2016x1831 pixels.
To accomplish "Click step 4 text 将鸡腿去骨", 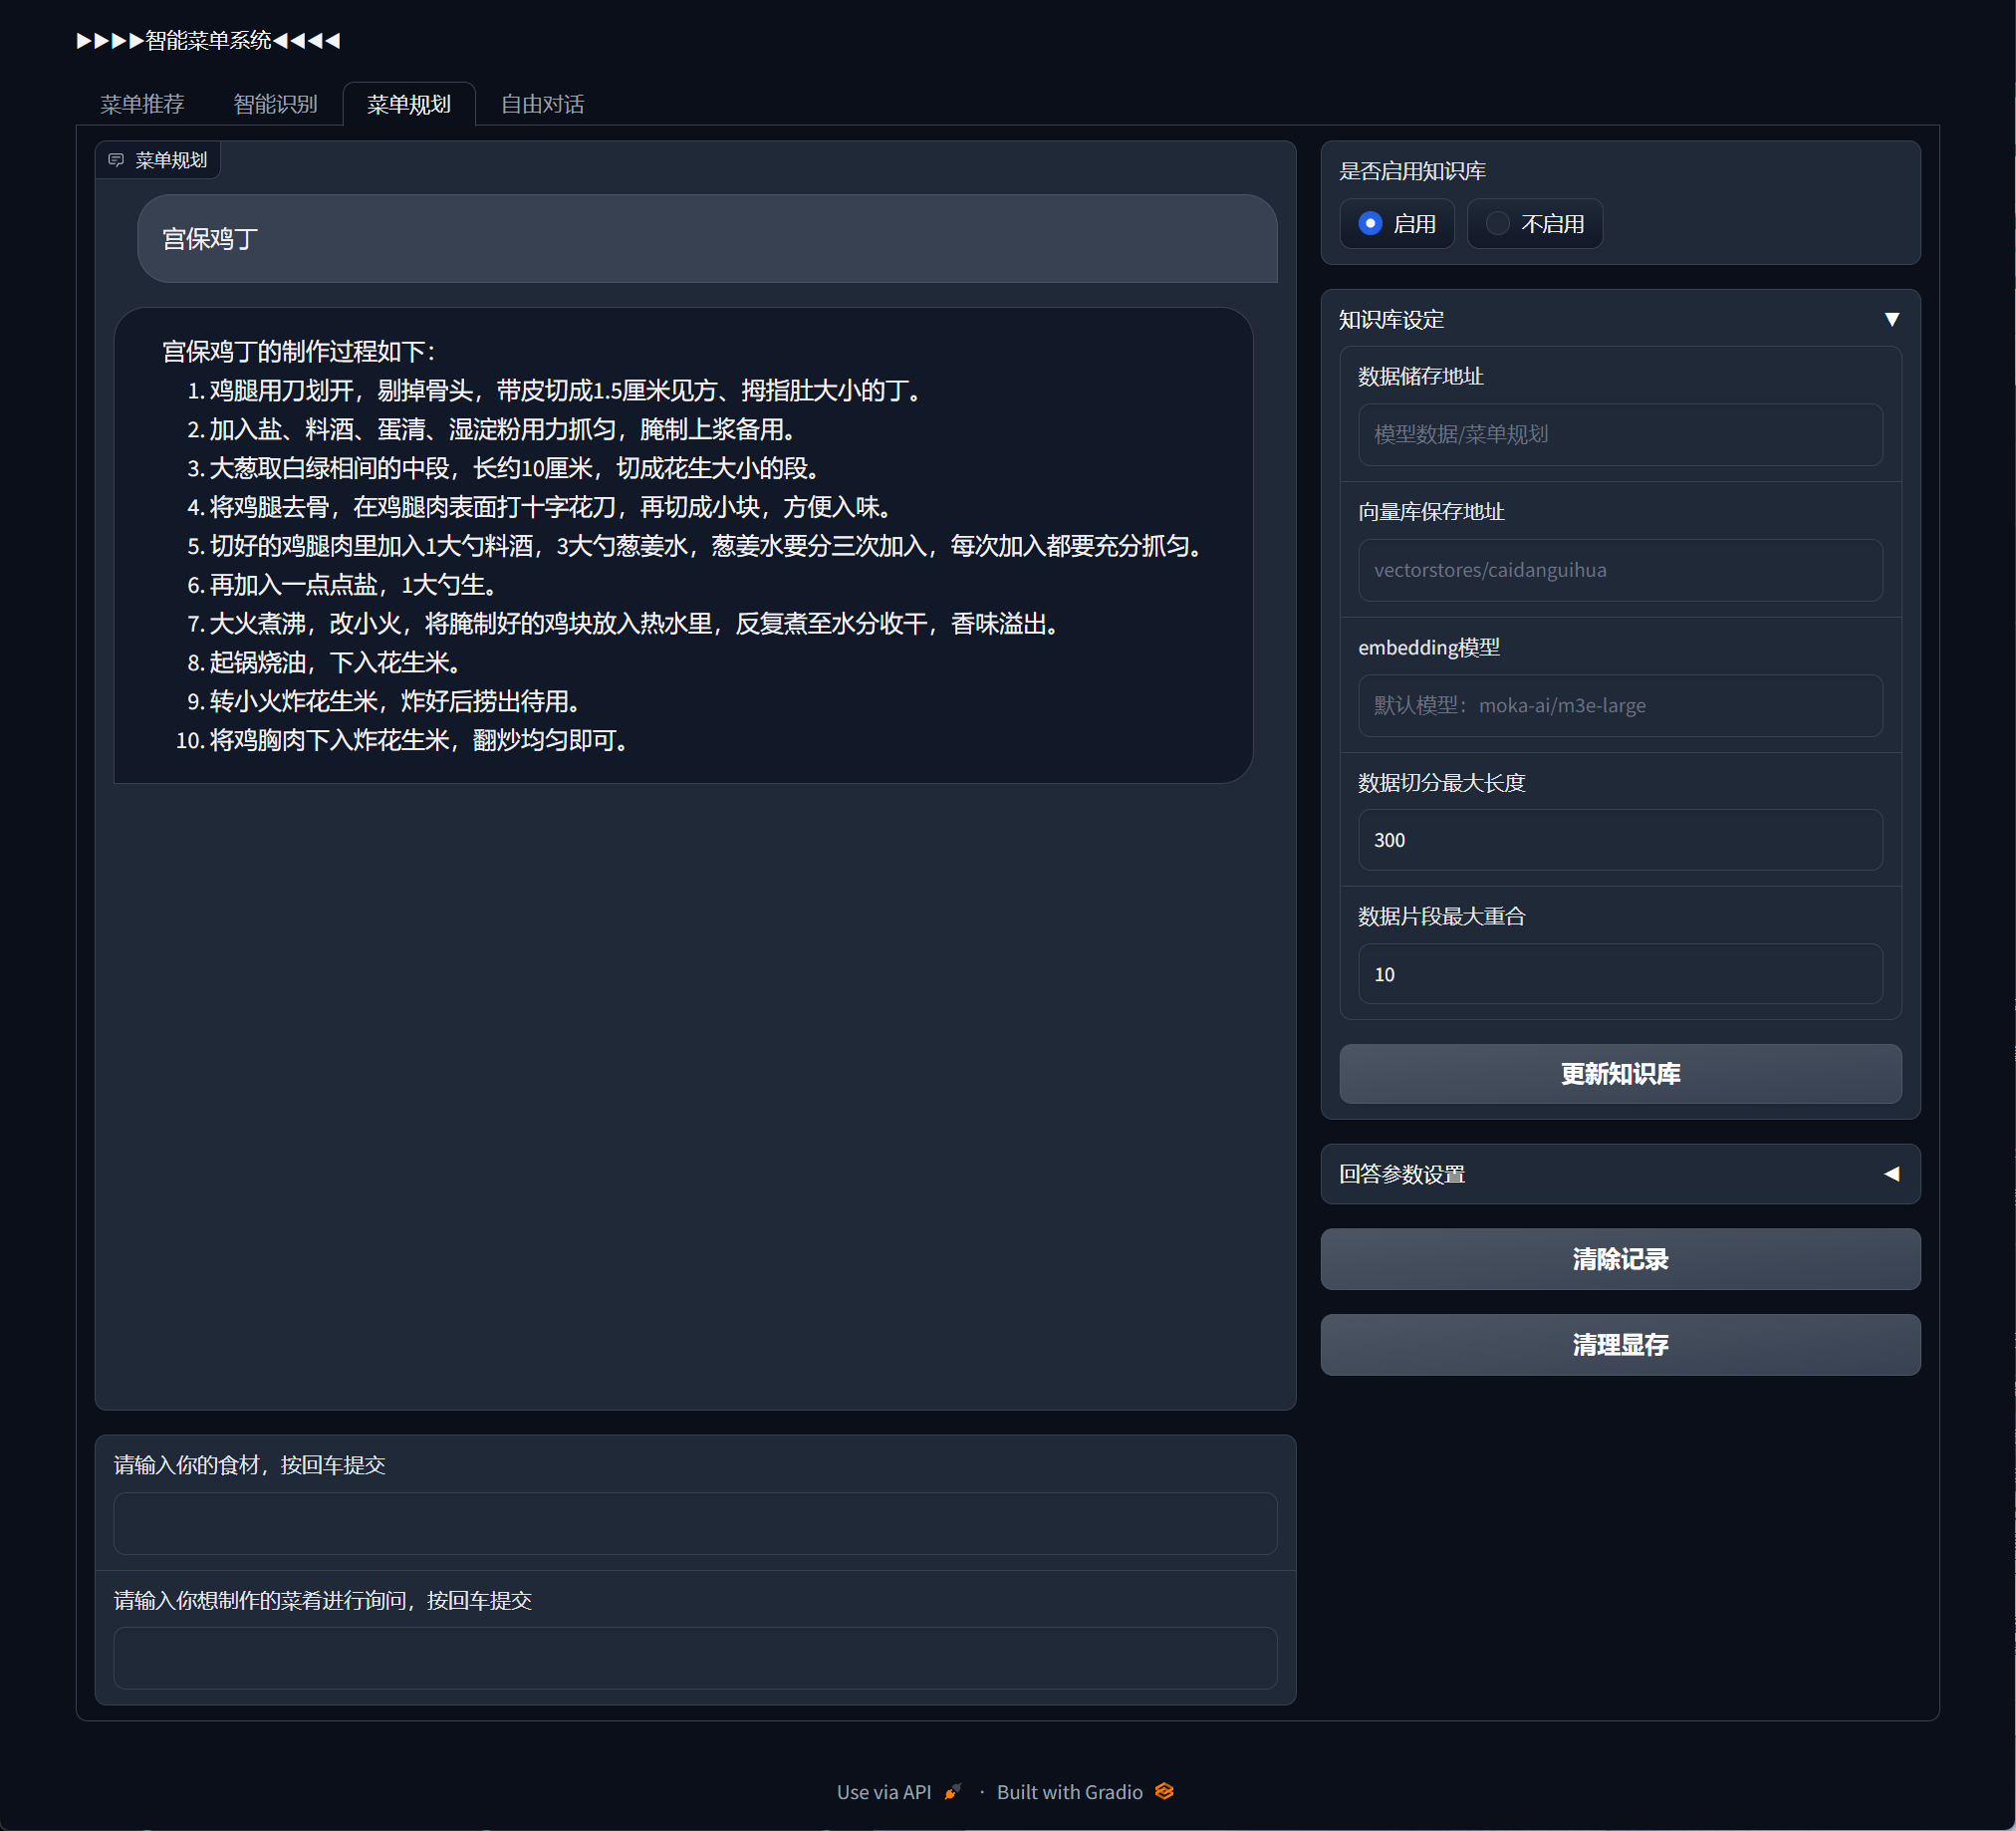I will (x=551, y=507).
